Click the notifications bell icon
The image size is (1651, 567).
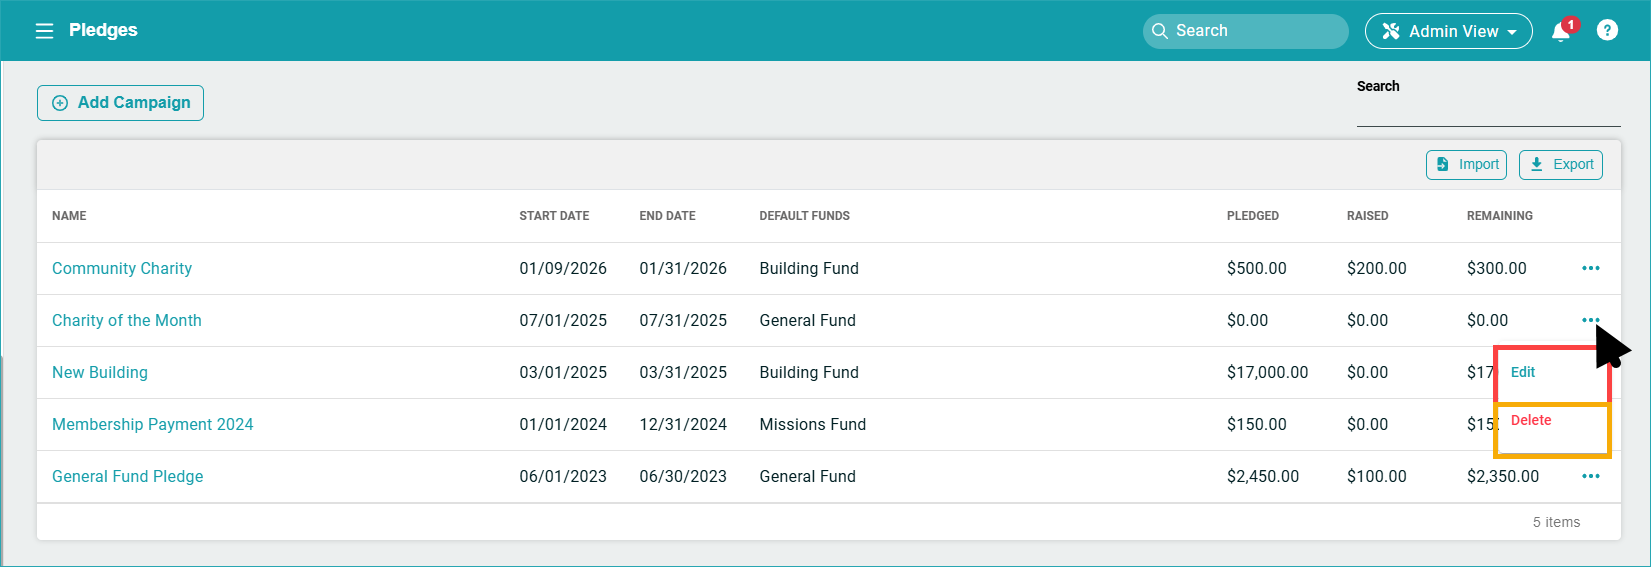1560,32
